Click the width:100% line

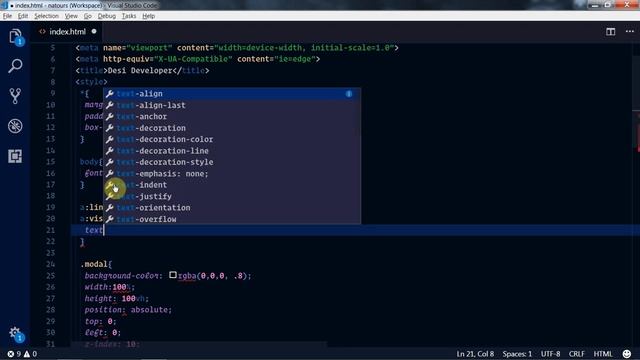coord(109,287)
